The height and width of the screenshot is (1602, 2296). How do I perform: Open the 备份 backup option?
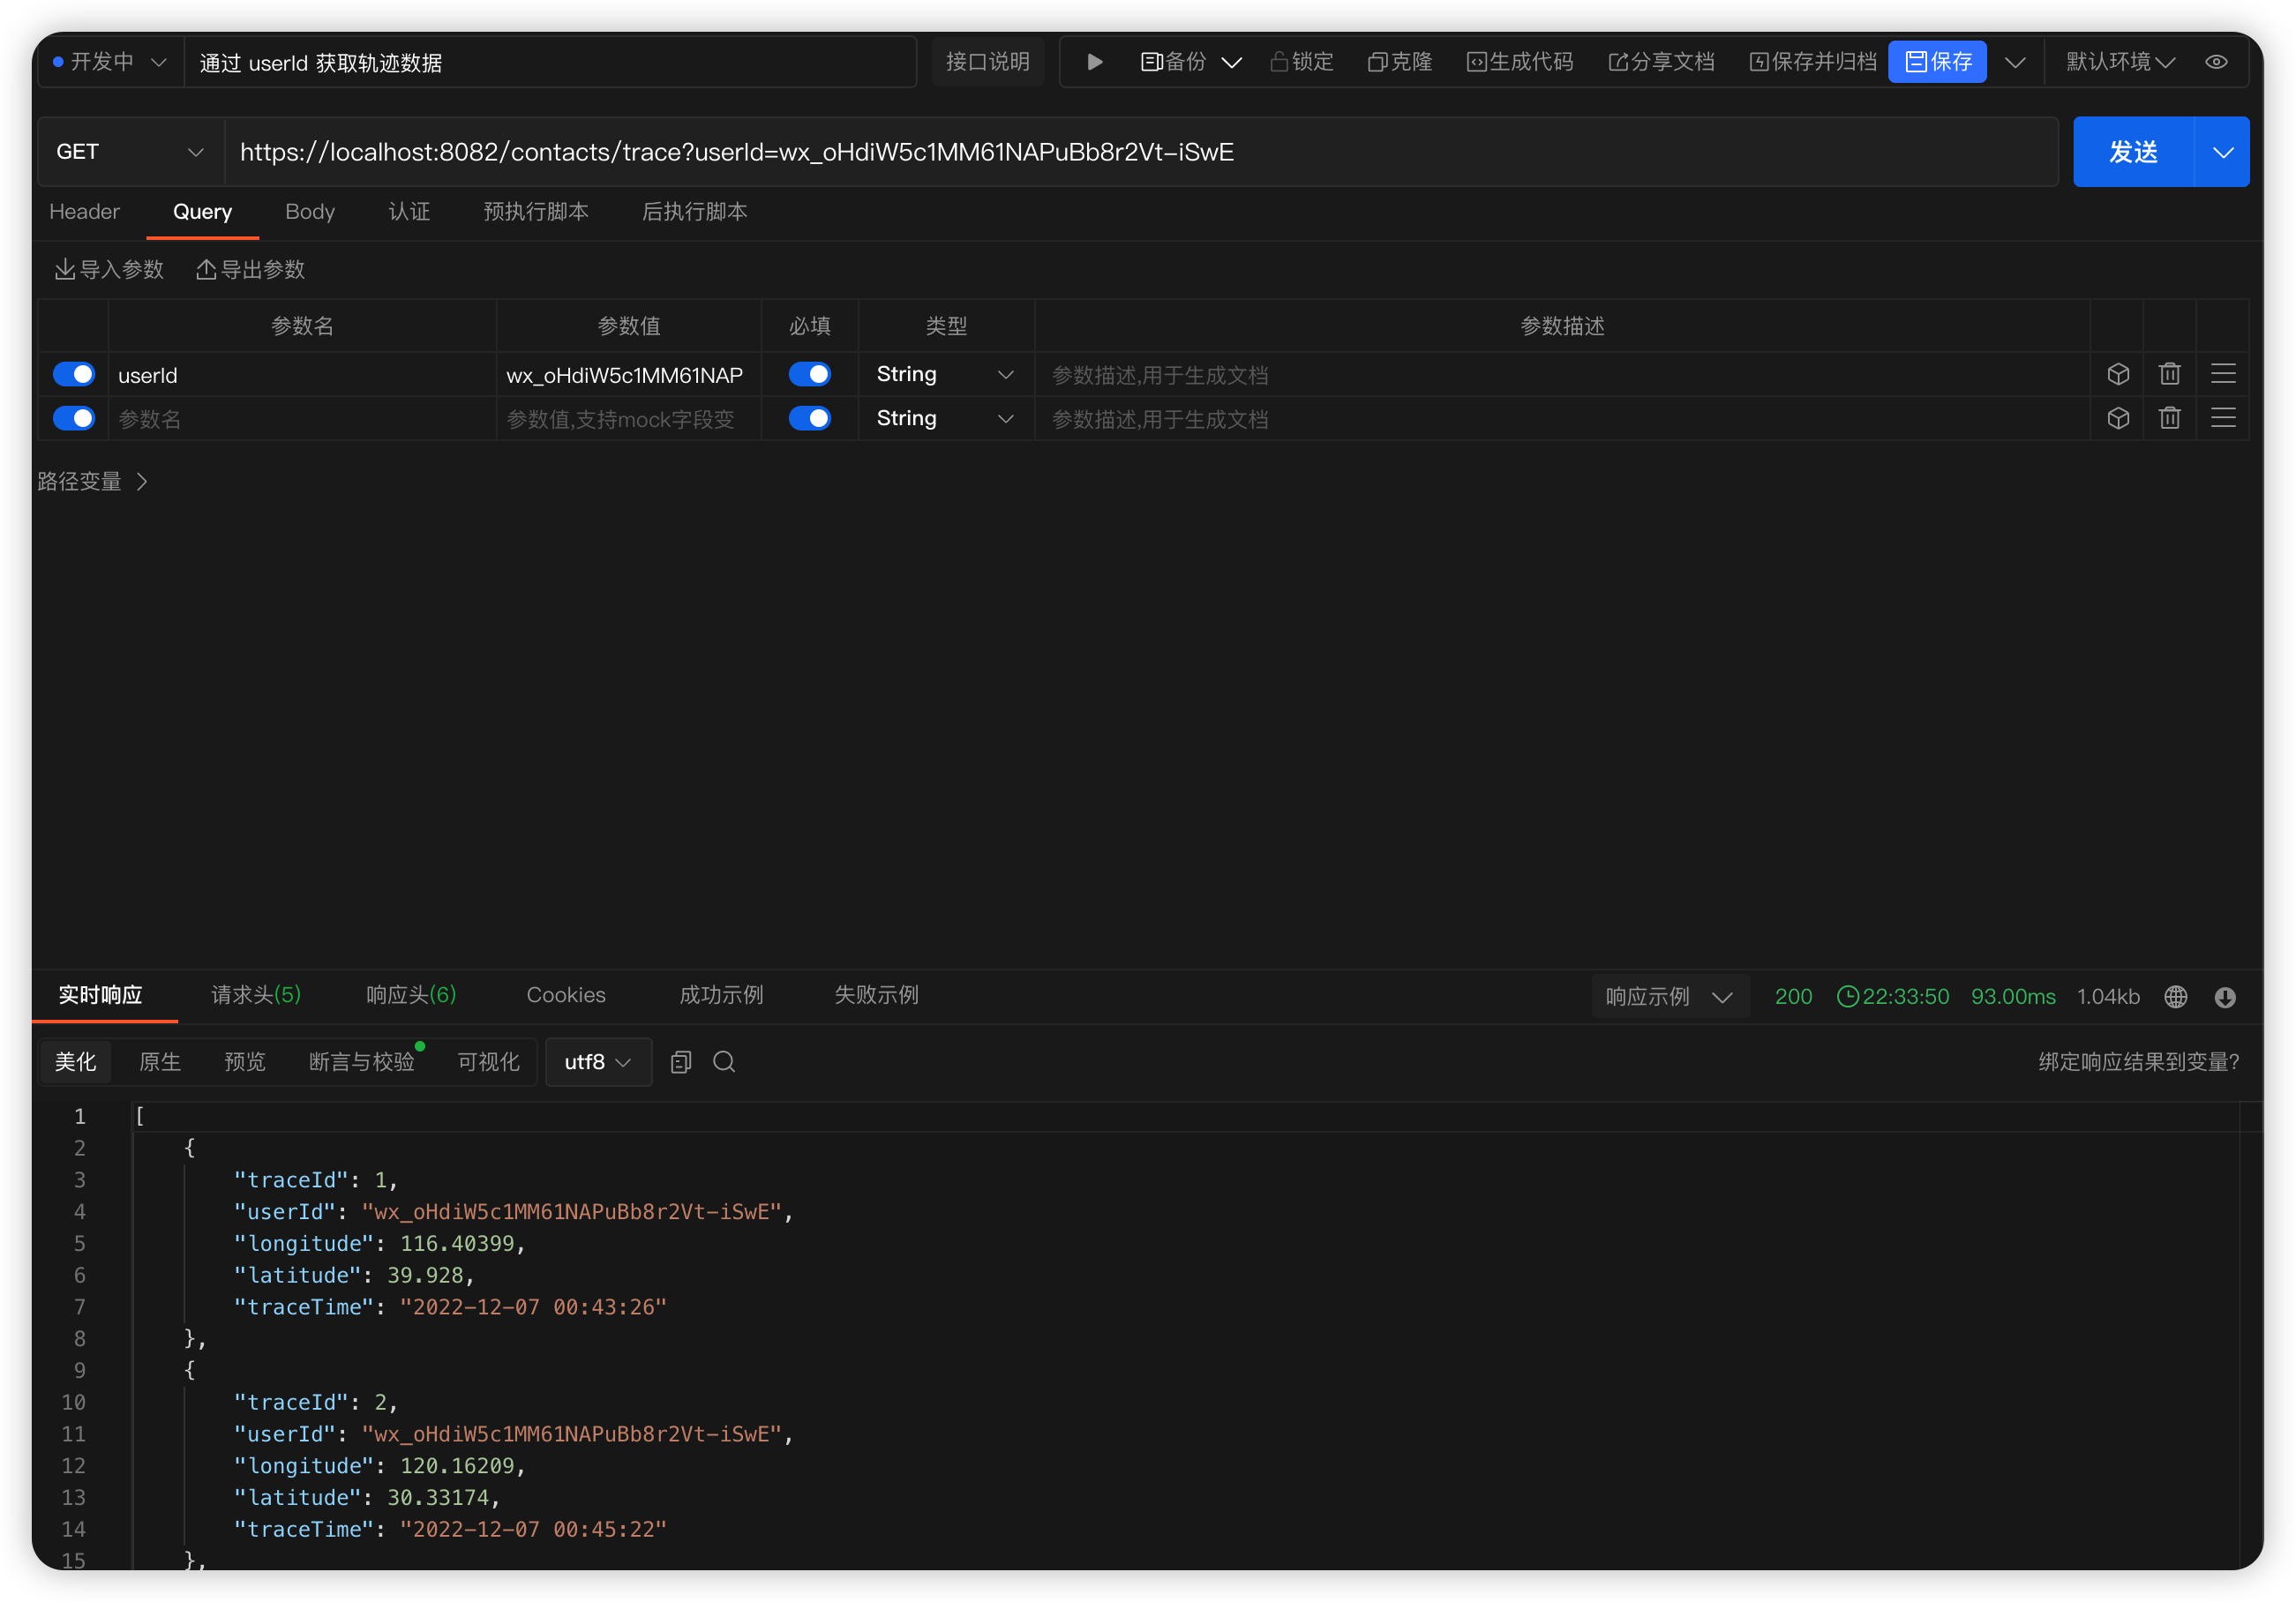click(1173, 62)
